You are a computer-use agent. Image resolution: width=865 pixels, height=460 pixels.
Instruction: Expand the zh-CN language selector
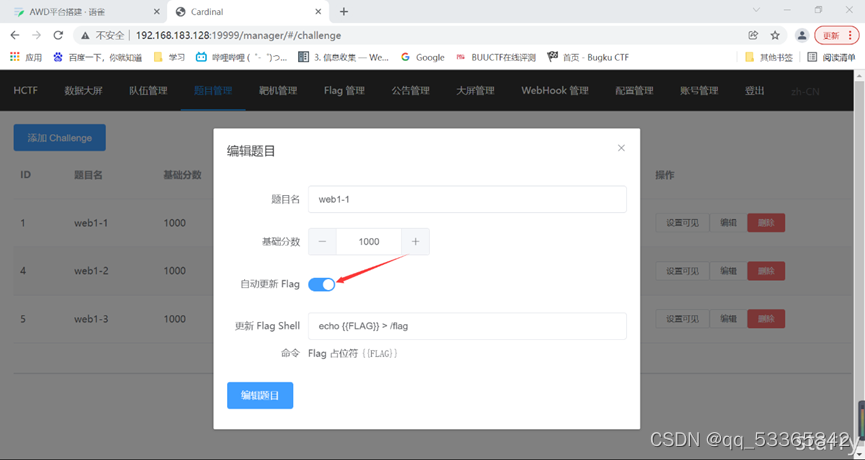tap(805, 91)
